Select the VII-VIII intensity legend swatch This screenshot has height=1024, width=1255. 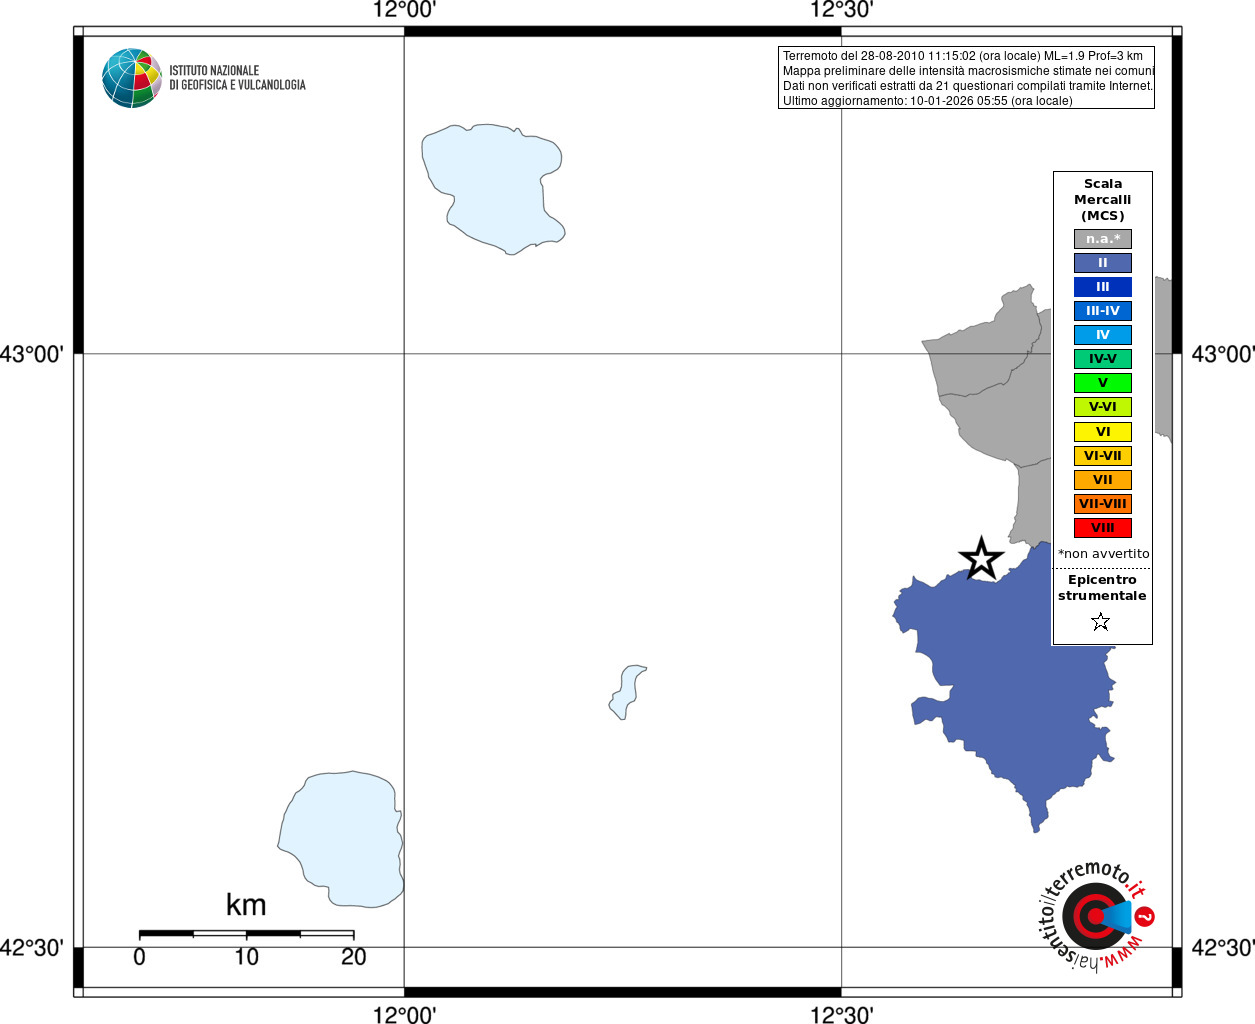pyautogui.click(x=1103, y=504)
